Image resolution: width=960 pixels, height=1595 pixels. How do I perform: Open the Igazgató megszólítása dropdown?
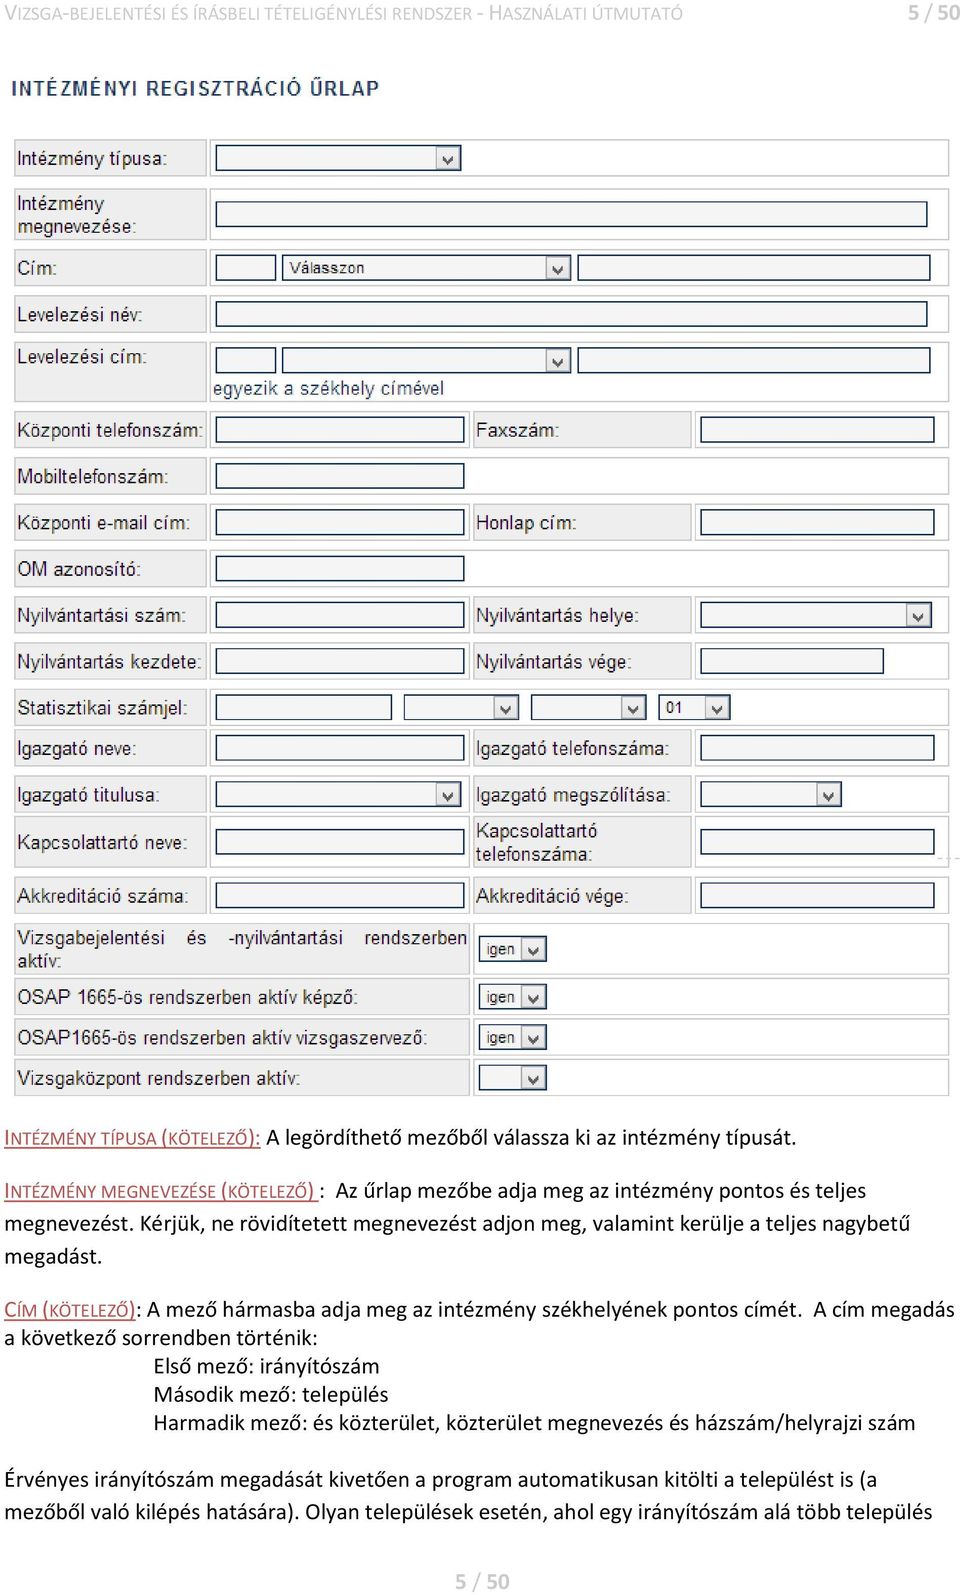tap(771, 795)
